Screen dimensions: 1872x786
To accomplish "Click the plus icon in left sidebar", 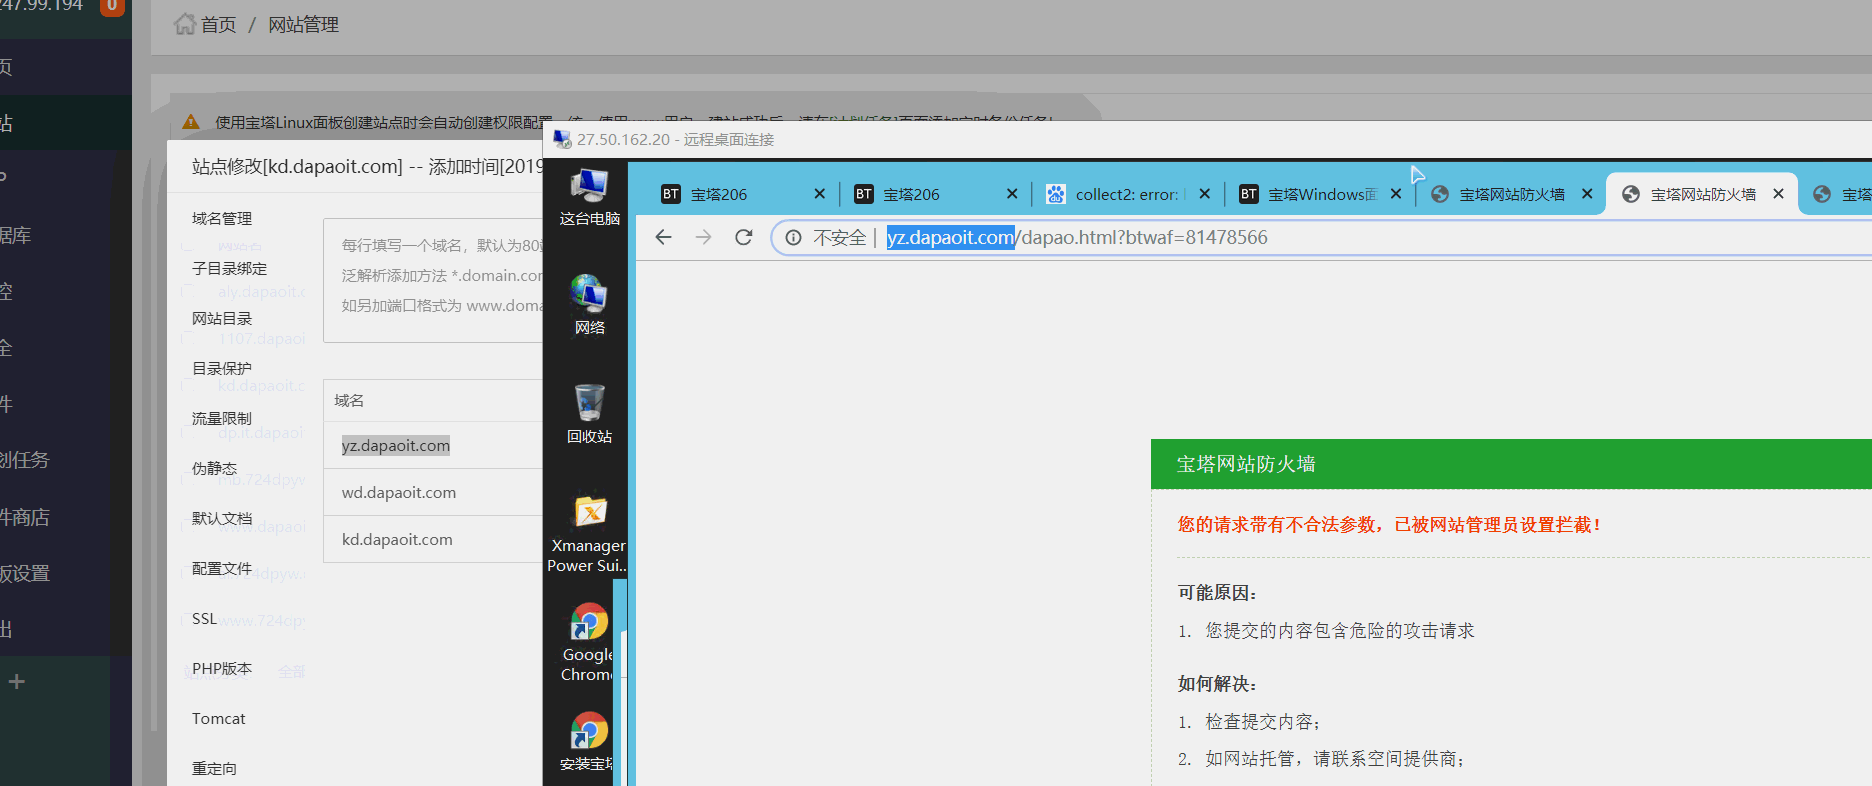I will pos(16,682).
